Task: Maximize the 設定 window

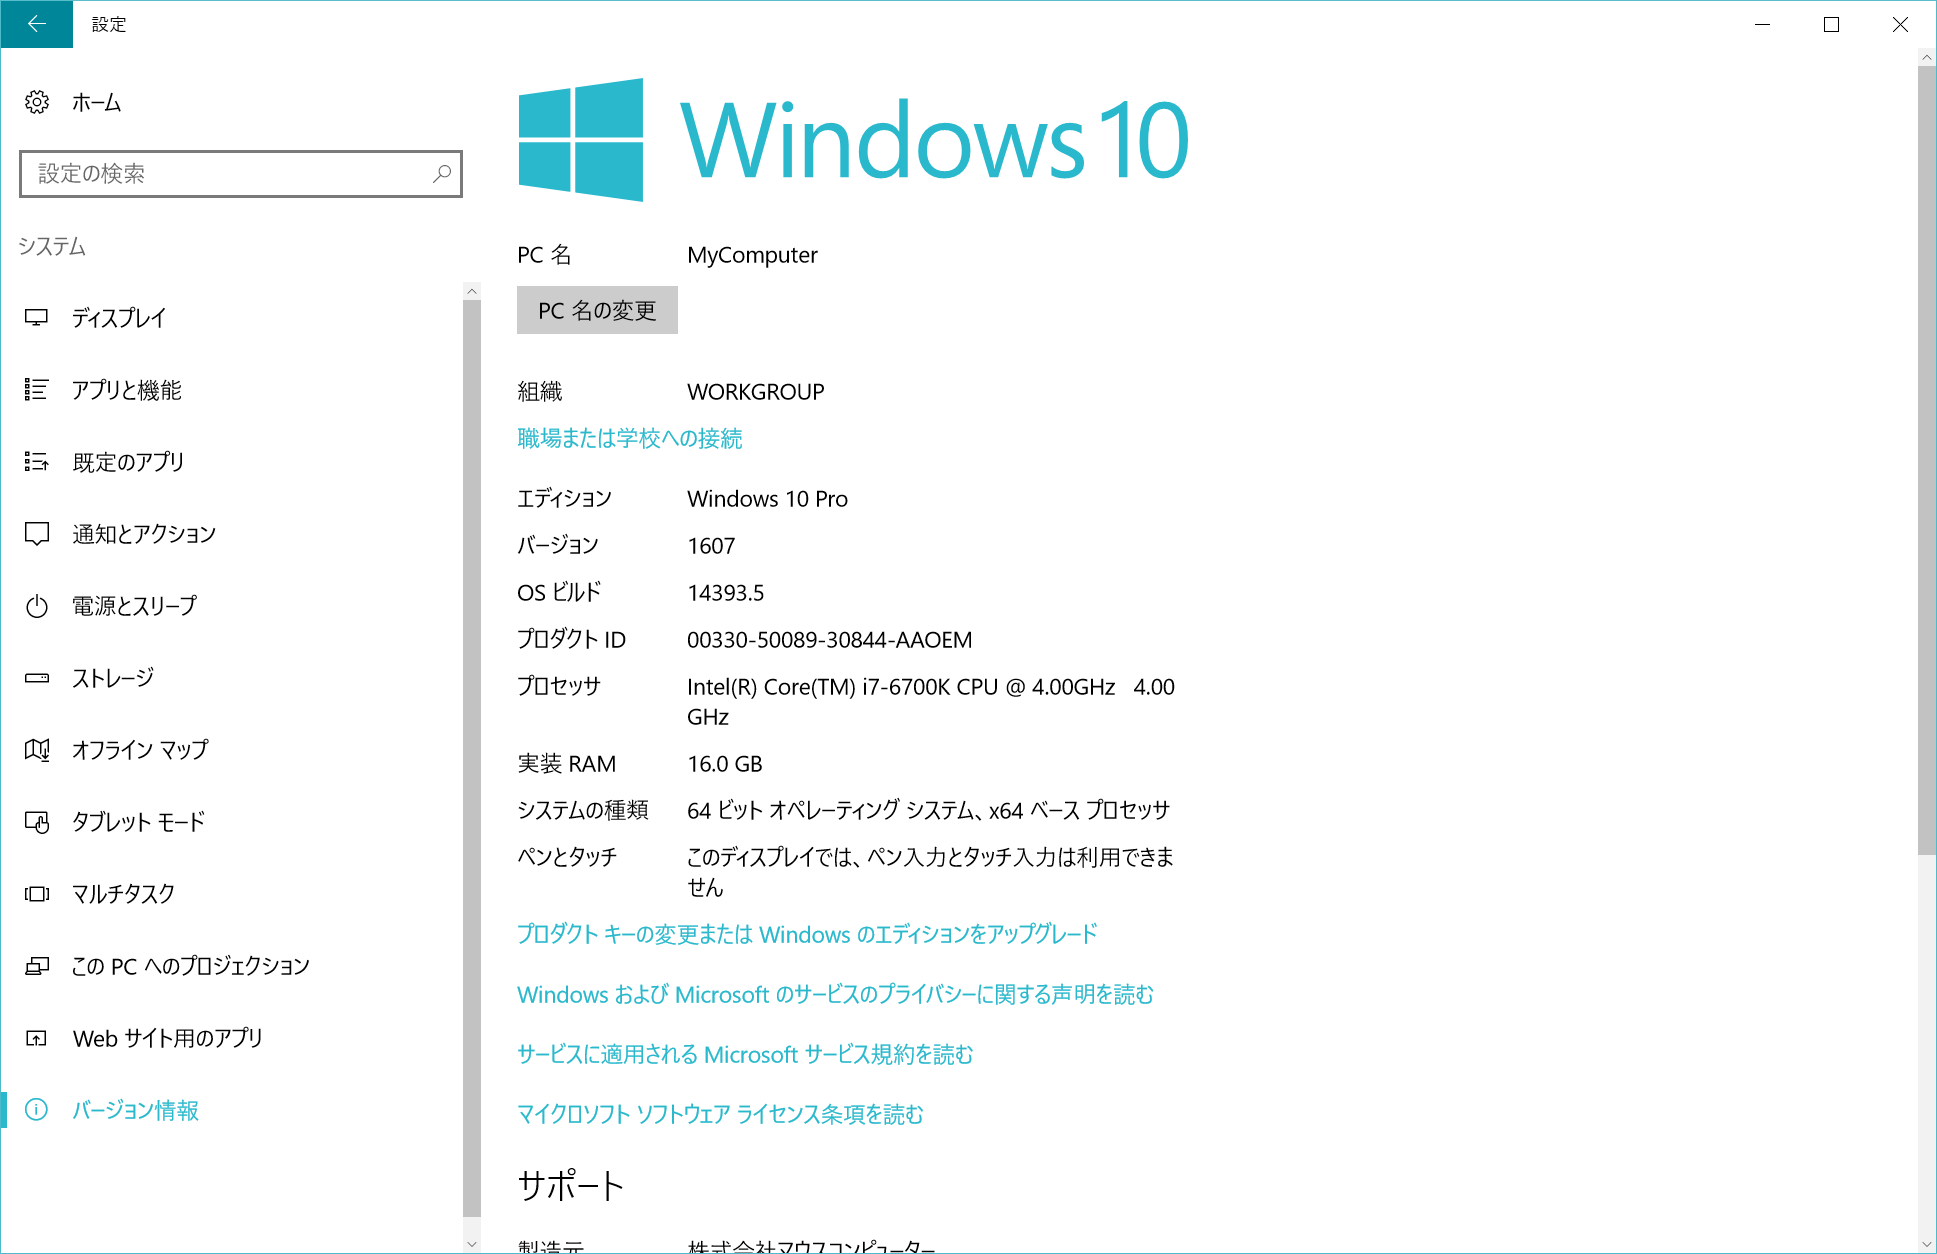Action: tap(1831, 24)
